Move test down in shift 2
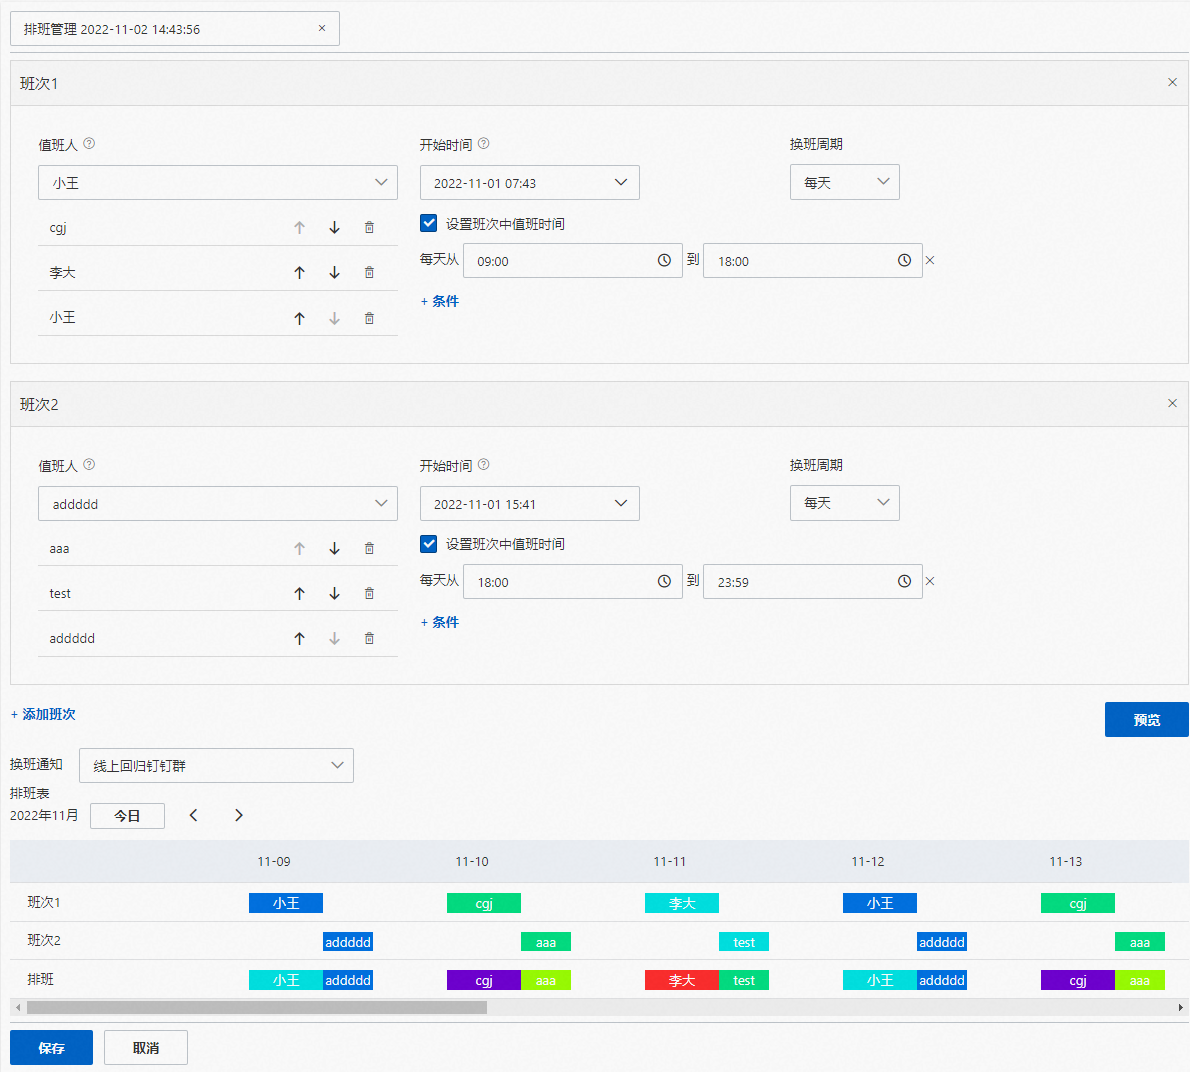This screenshot has height=1072, width=1190. (x=334, y=593)
